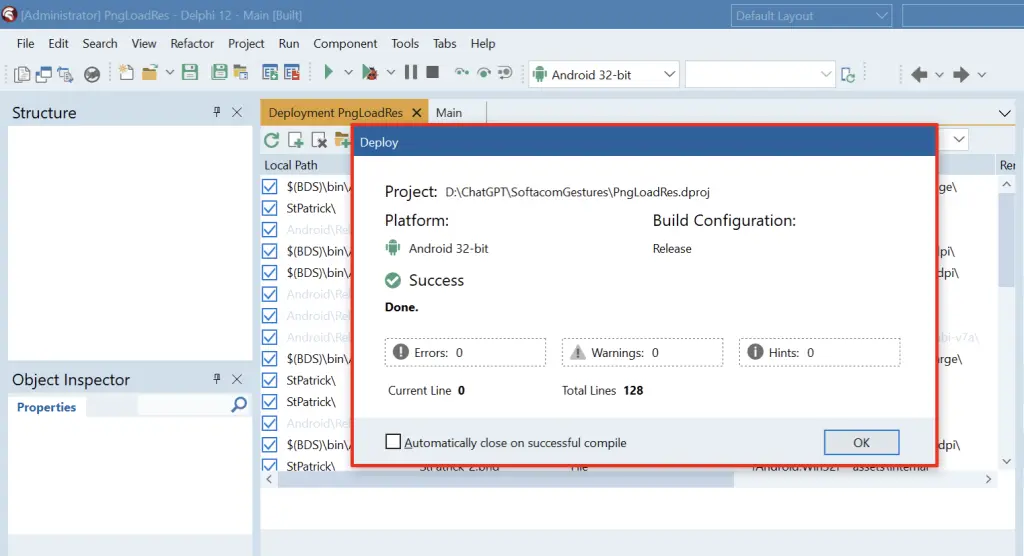
Task: Click the refresh device icon beside the empty combo box
Action: coord(848,75)
